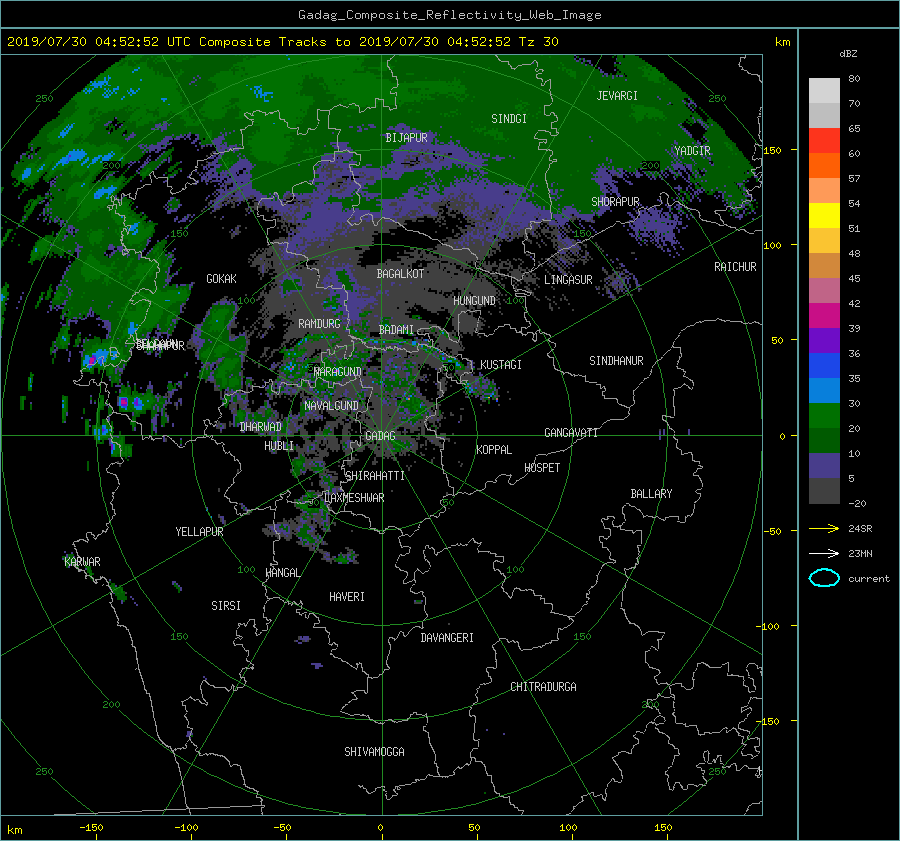
Task: Click the GOKAK city label
Action: coord(221,279)
